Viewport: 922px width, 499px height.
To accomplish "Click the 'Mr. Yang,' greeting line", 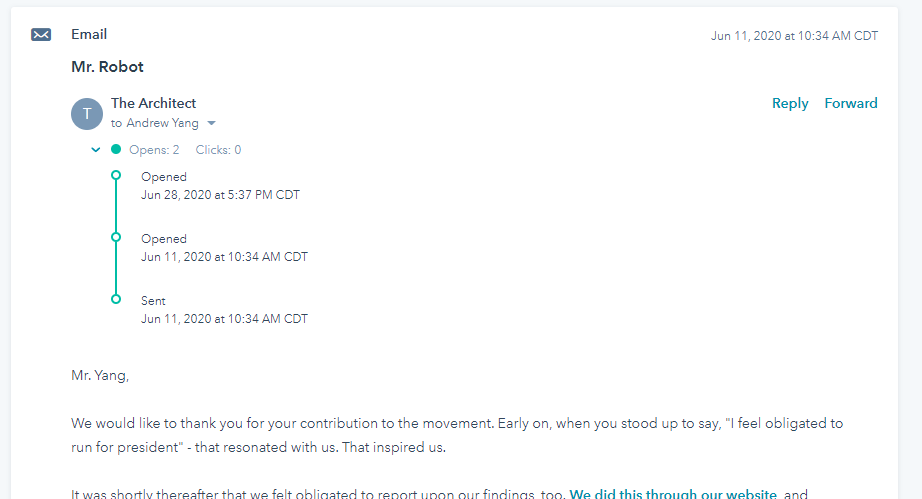I will (x=100, y=376).
